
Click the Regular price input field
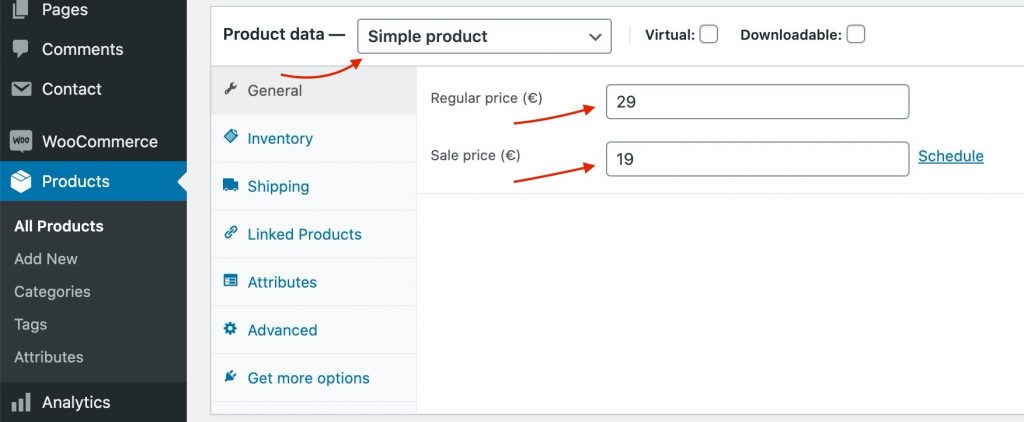click(757, 102)
